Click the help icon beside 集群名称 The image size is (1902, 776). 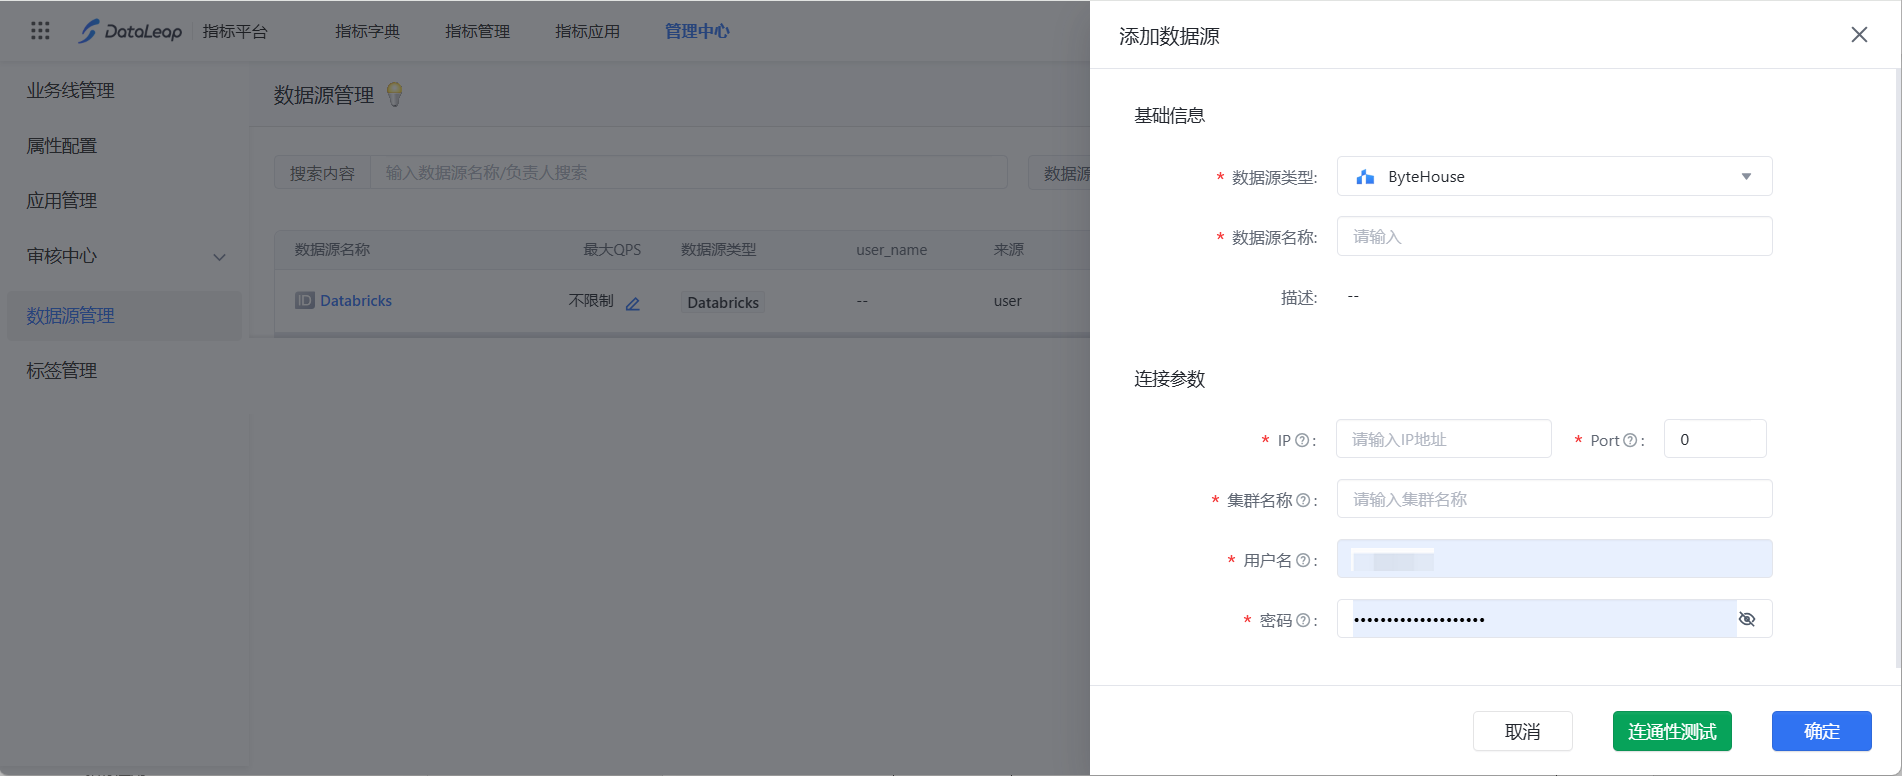point(1303,500)
